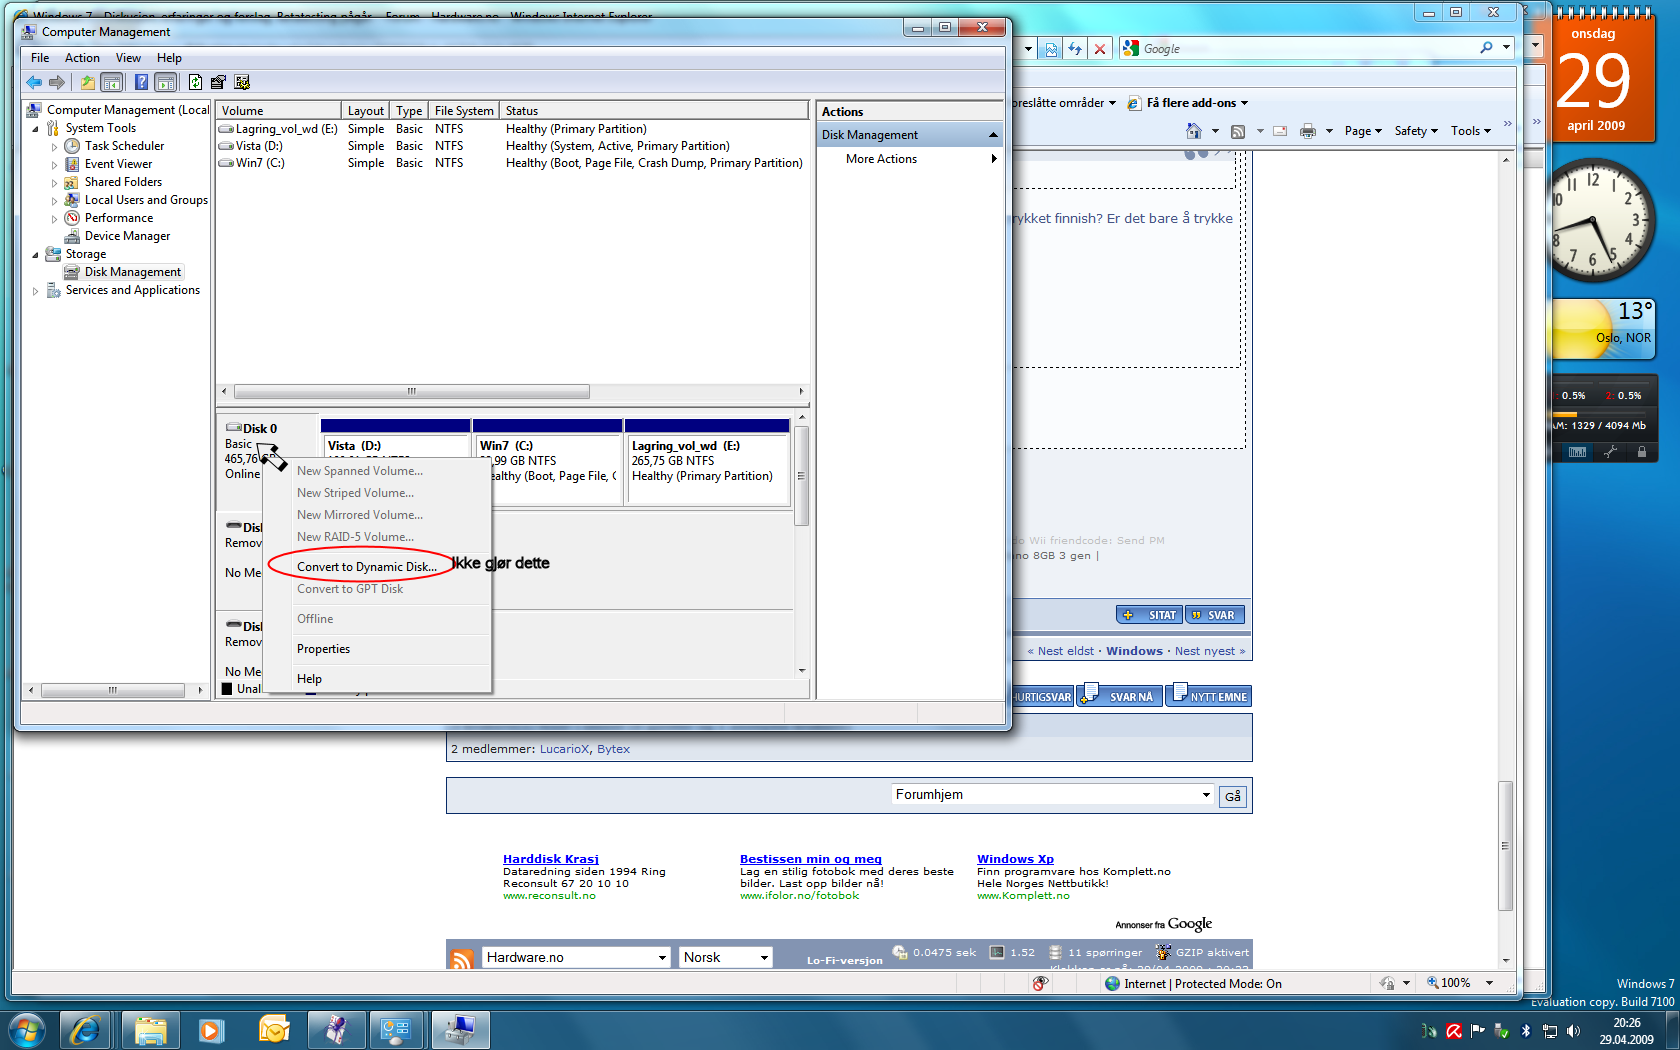Select Device Manager in the tree
This screenshot has width=1680, height=1050.
[127, 236]
